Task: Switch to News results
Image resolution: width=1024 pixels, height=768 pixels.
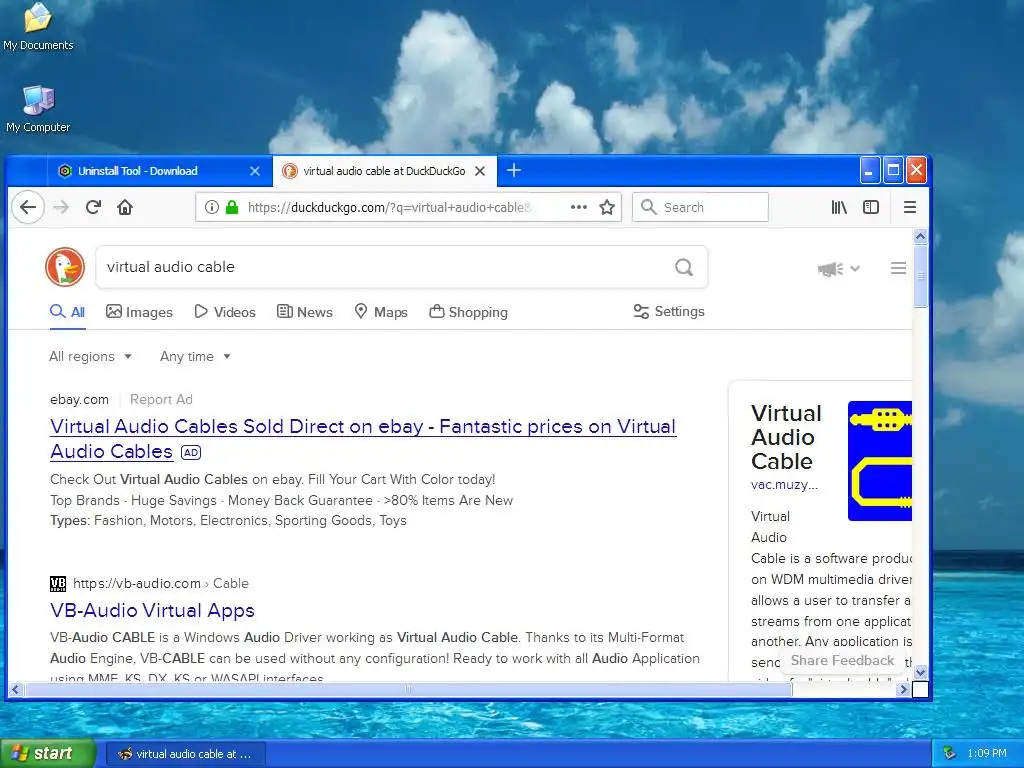Action: pos(304,312)
